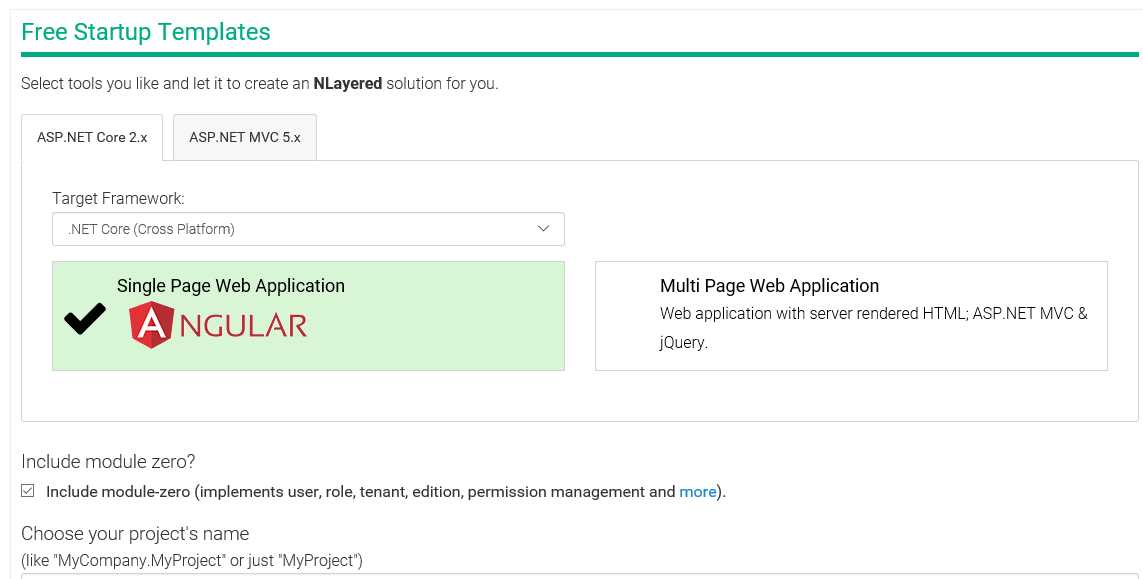Click the Angular logo image
Image resolution: width=1143 pixels, height=579 pixels.
coord(219,325)
